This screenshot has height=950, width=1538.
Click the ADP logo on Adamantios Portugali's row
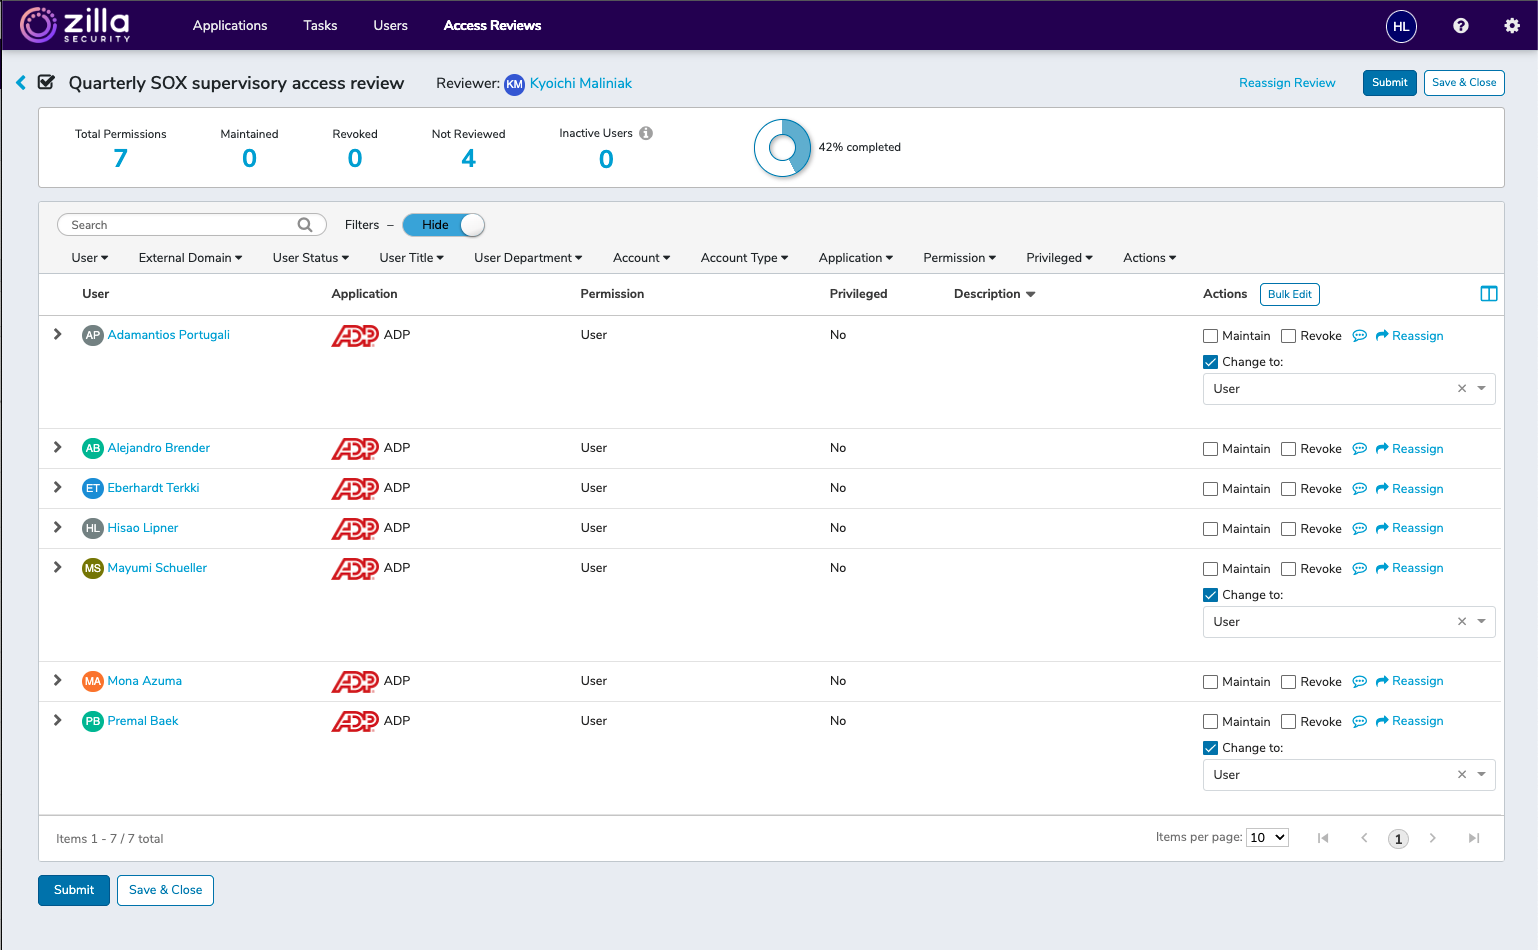tap(355, 335)
